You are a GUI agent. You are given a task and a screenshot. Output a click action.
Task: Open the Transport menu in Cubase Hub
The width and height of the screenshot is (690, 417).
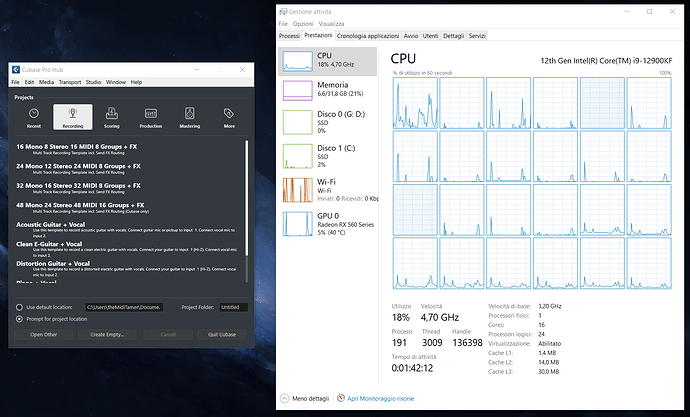[x=70, y=82]
